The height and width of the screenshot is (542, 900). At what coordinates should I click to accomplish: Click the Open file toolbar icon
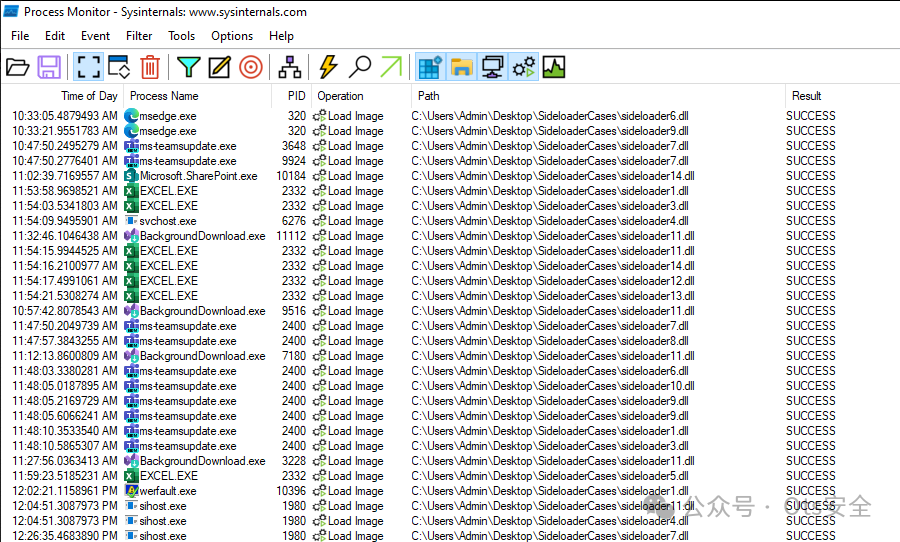(x=18, y=67)
